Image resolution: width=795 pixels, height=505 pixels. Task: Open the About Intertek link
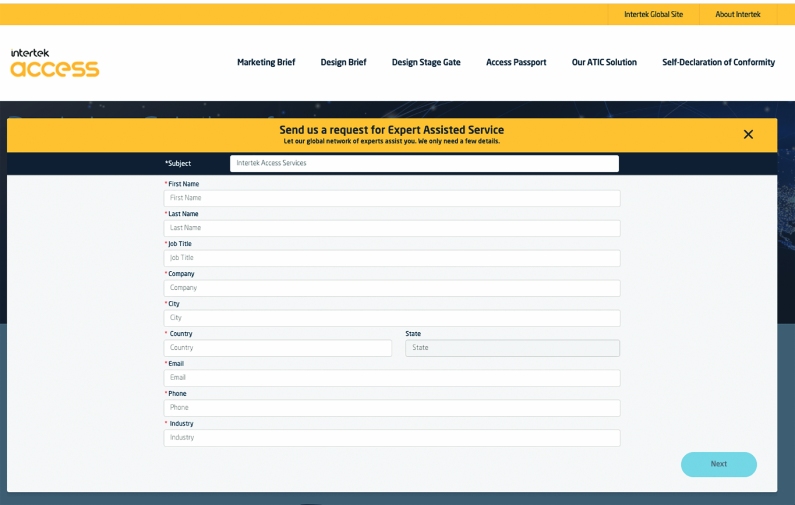pos(738,14)
